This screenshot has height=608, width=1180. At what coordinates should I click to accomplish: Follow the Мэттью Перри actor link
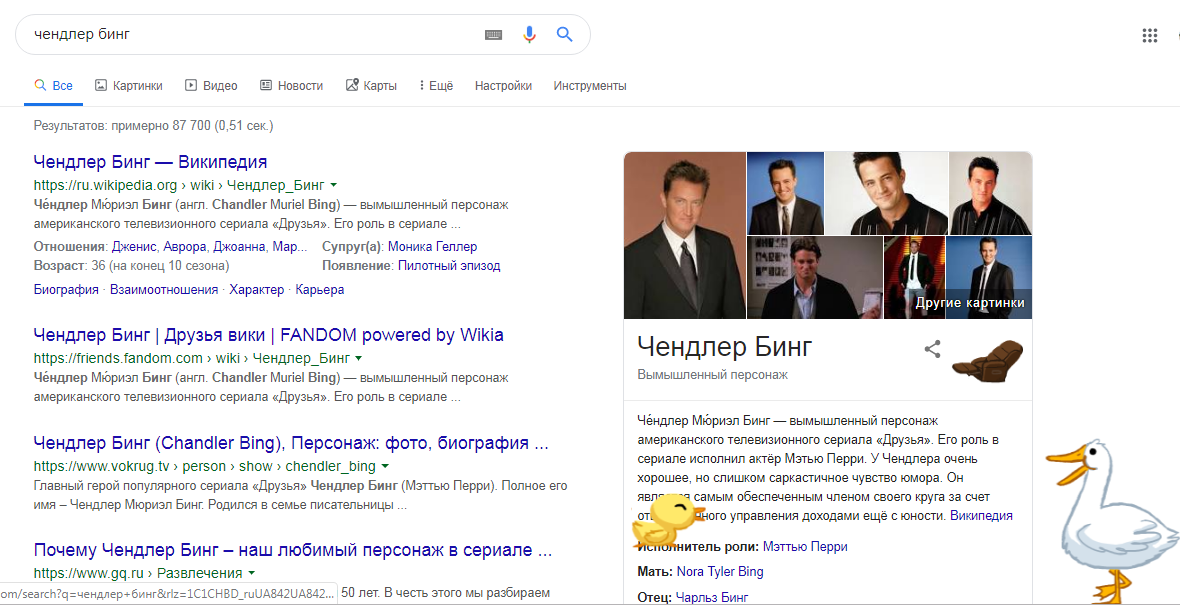[x=804, y=547]
